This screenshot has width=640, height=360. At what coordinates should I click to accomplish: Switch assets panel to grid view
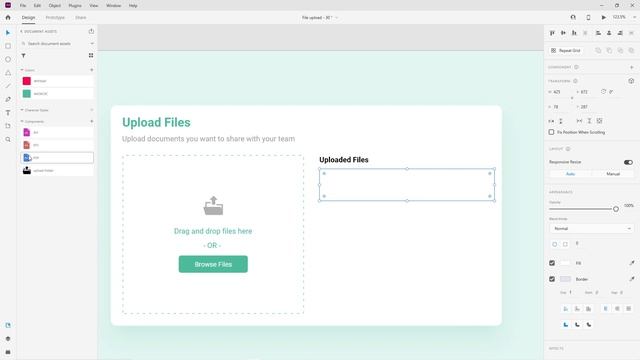[x=91, y=56]
